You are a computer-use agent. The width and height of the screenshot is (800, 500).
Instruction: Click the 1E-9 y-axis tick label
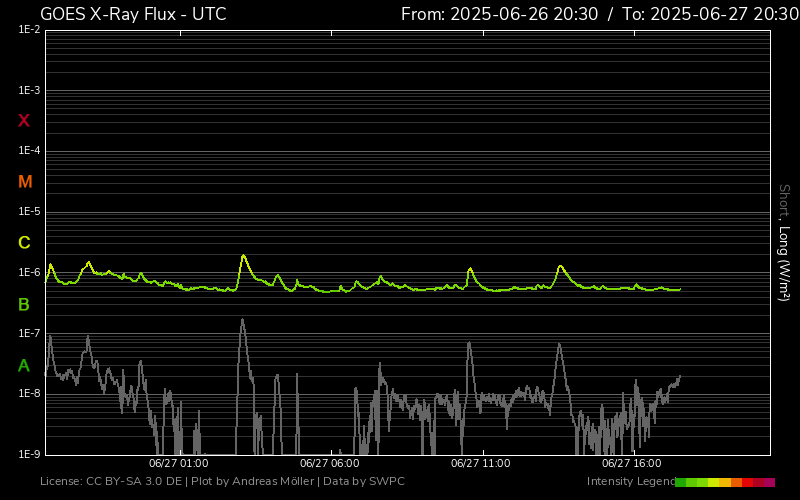pos(29,454)
